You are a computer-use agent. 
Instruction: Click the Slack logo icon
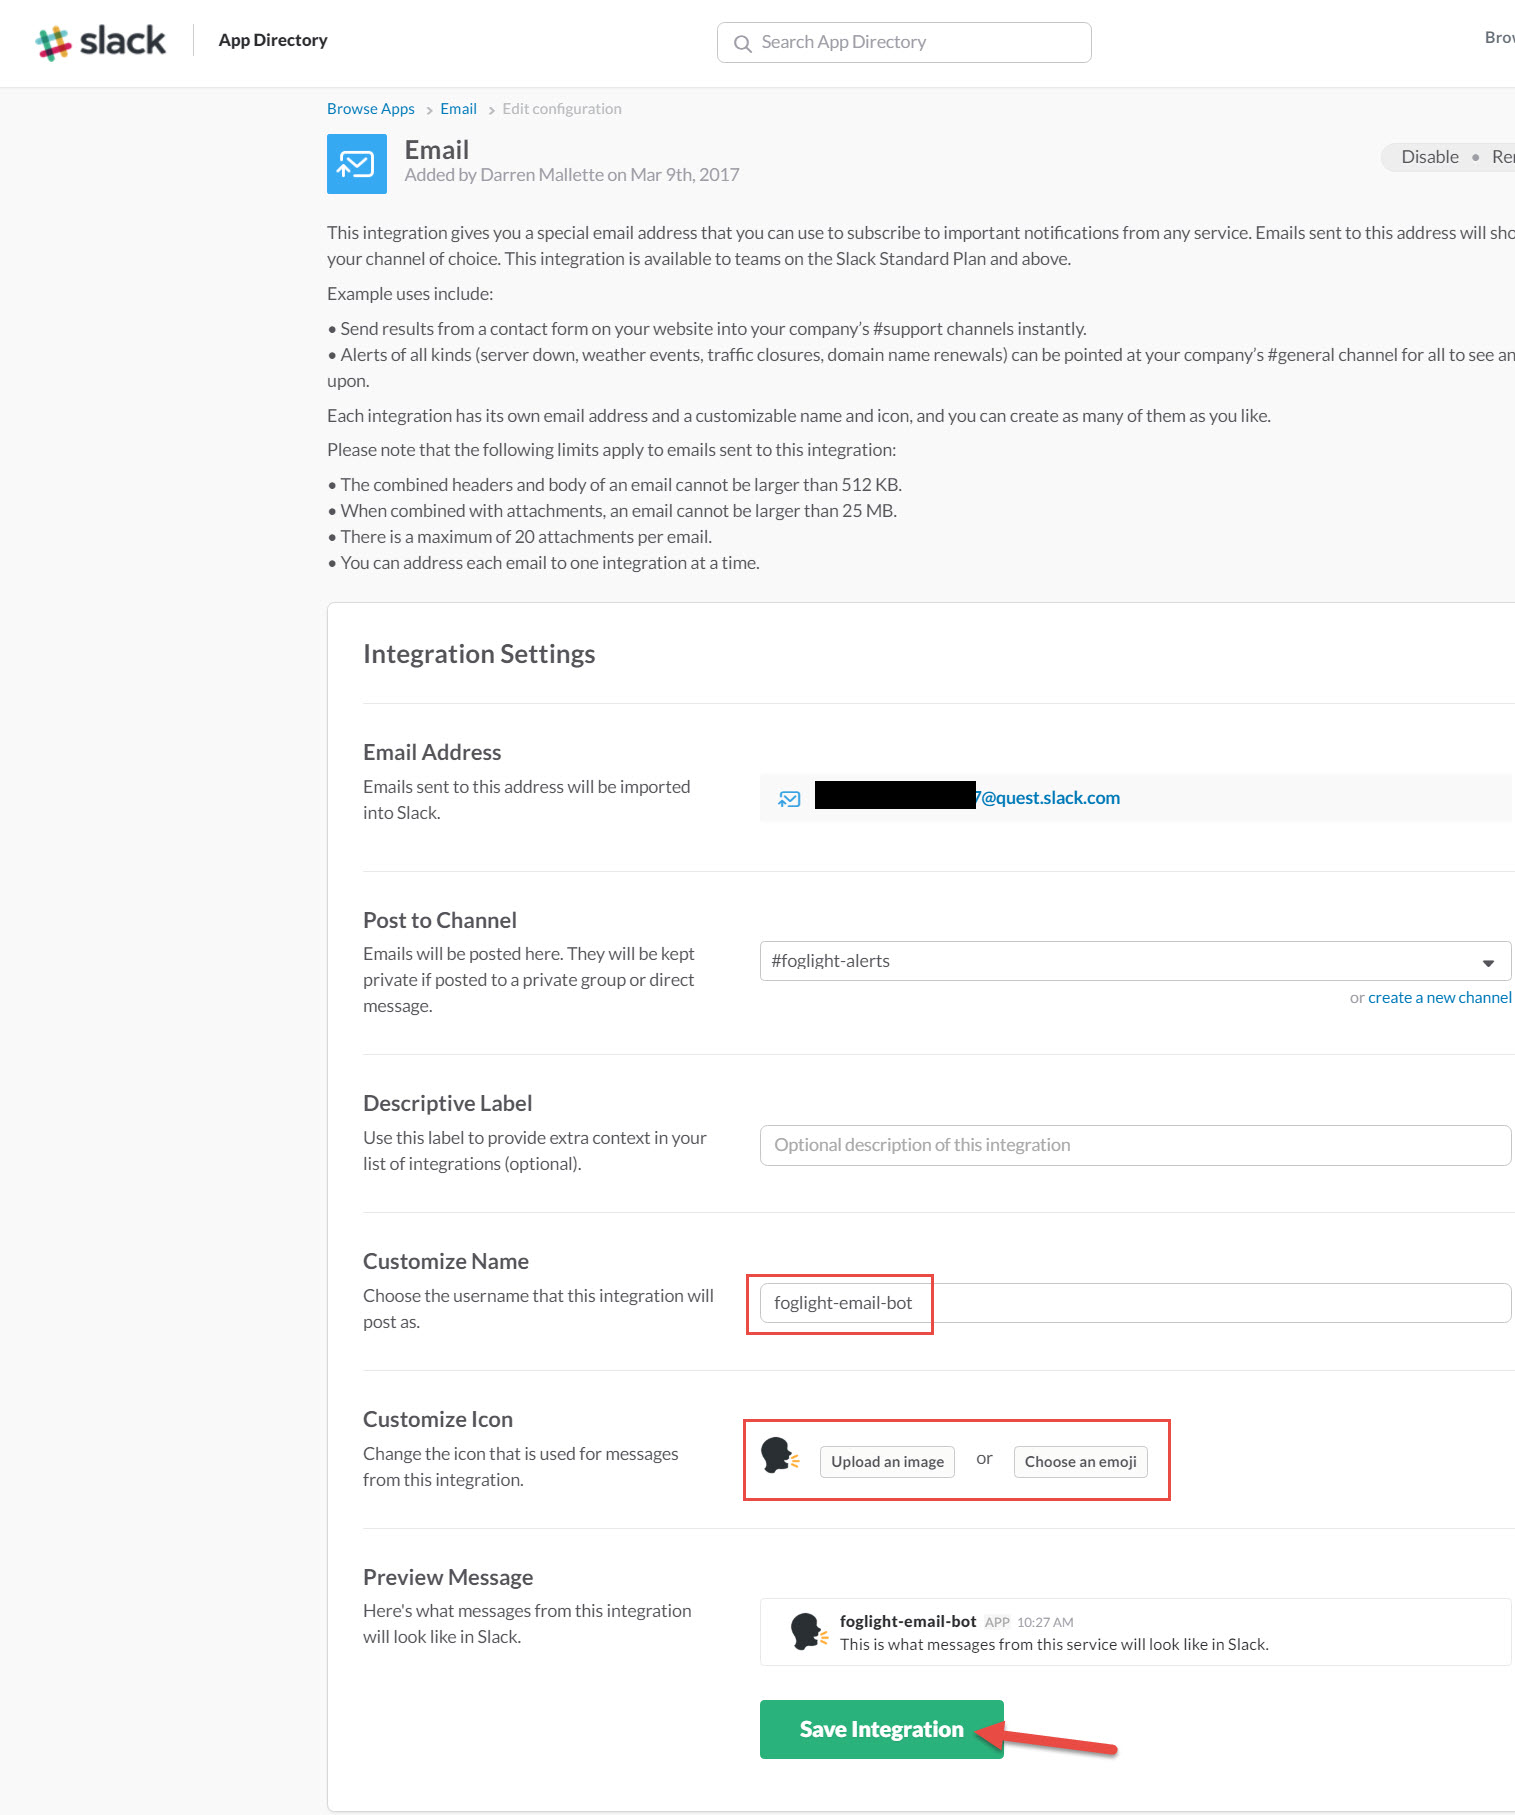coord(54,42)
